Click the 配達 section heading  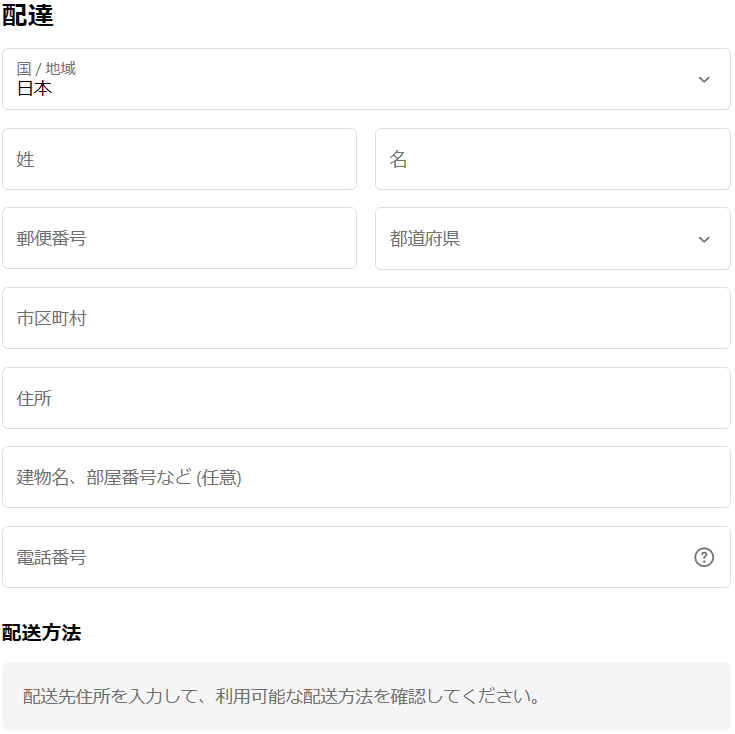click(x=28, y=15)
